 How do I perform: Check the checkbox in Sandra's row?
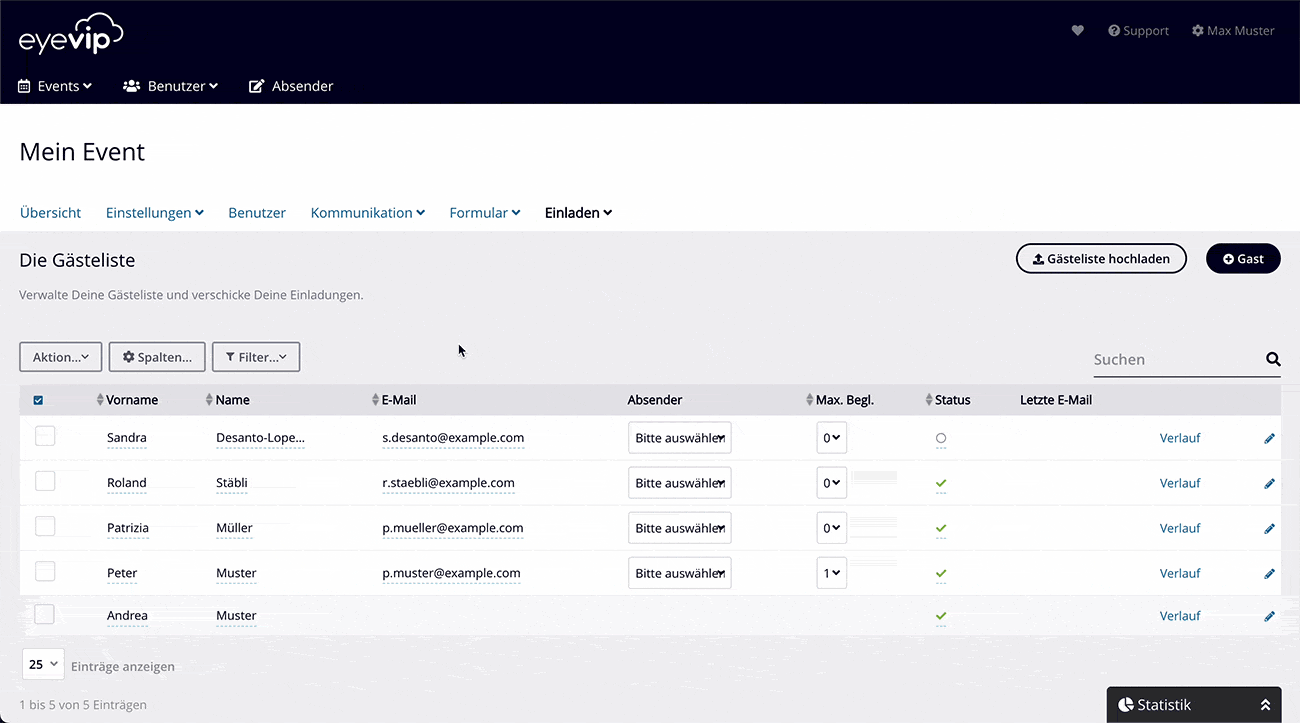point(44,437)
